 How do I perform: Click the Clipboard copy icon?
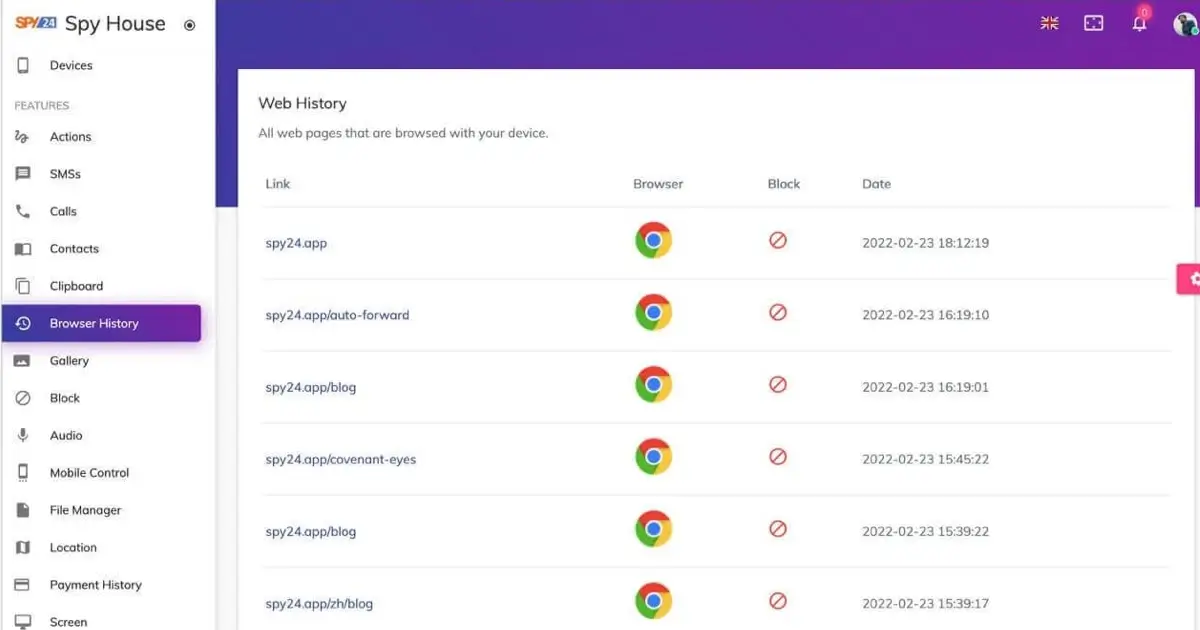pyautogui.click(x=23, y=286)
